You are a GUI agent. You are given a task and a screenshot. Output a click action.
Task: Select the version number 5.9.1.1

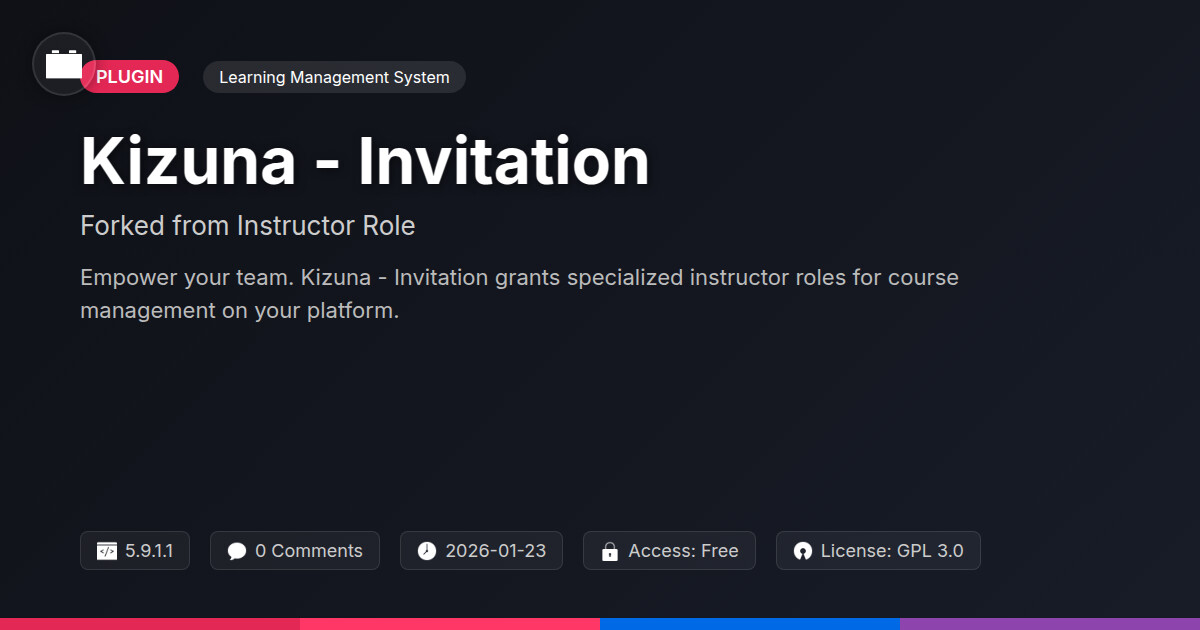pyautogui.click(x=149, y=551)
